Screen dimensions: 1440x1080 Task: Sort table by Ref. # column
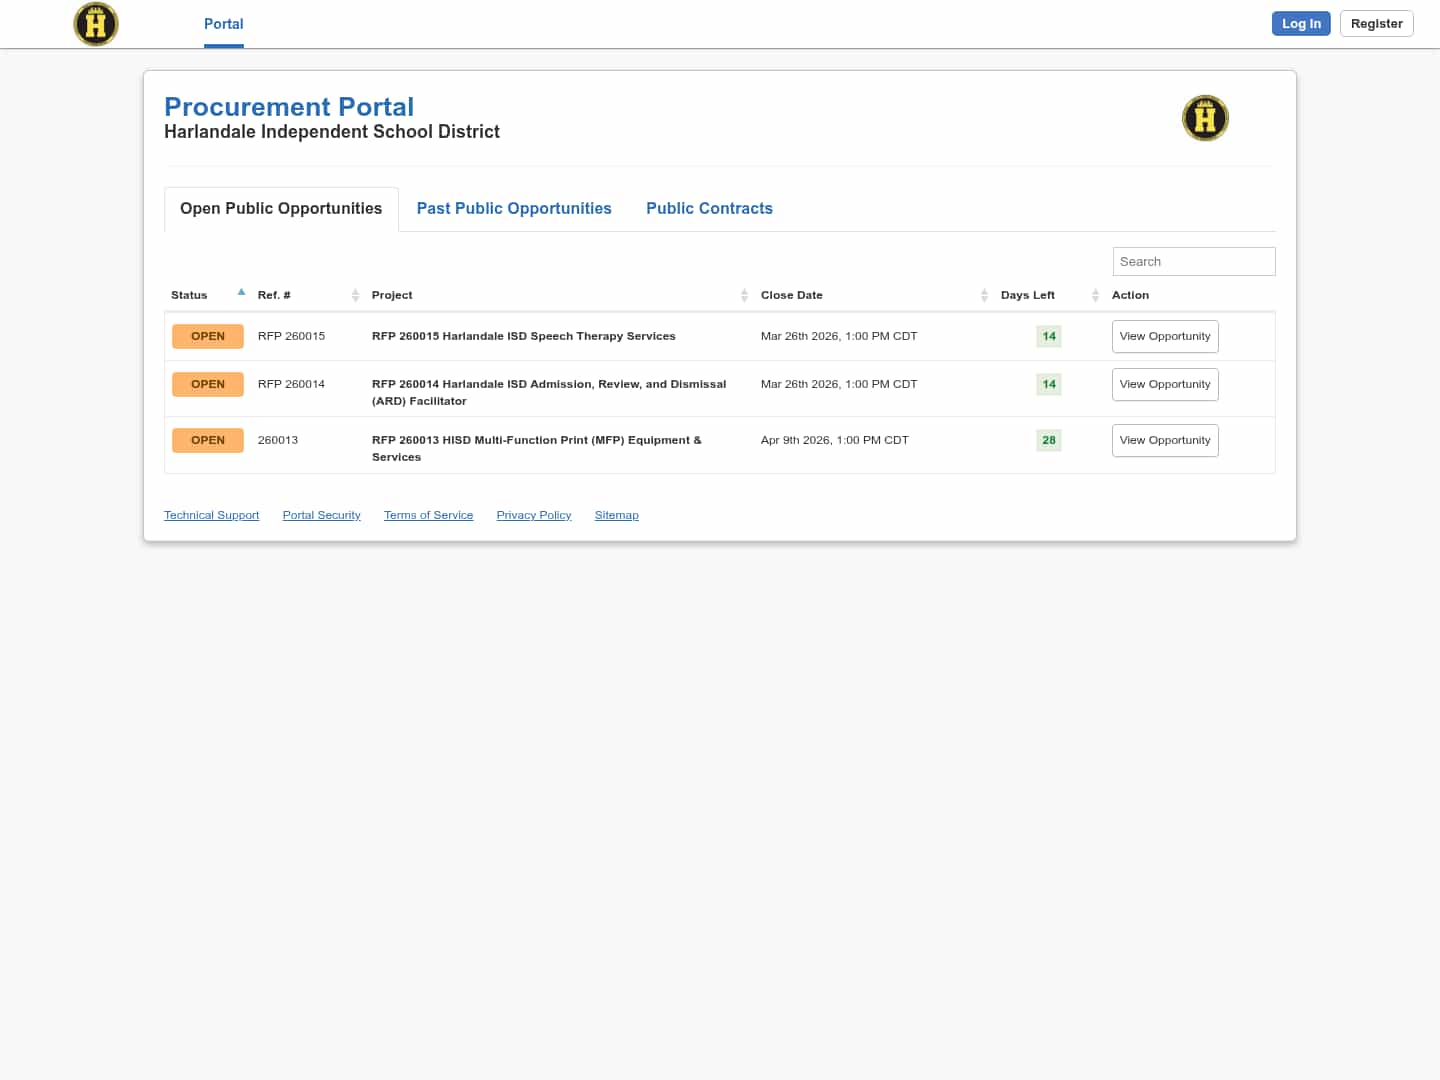click(355, 295)
